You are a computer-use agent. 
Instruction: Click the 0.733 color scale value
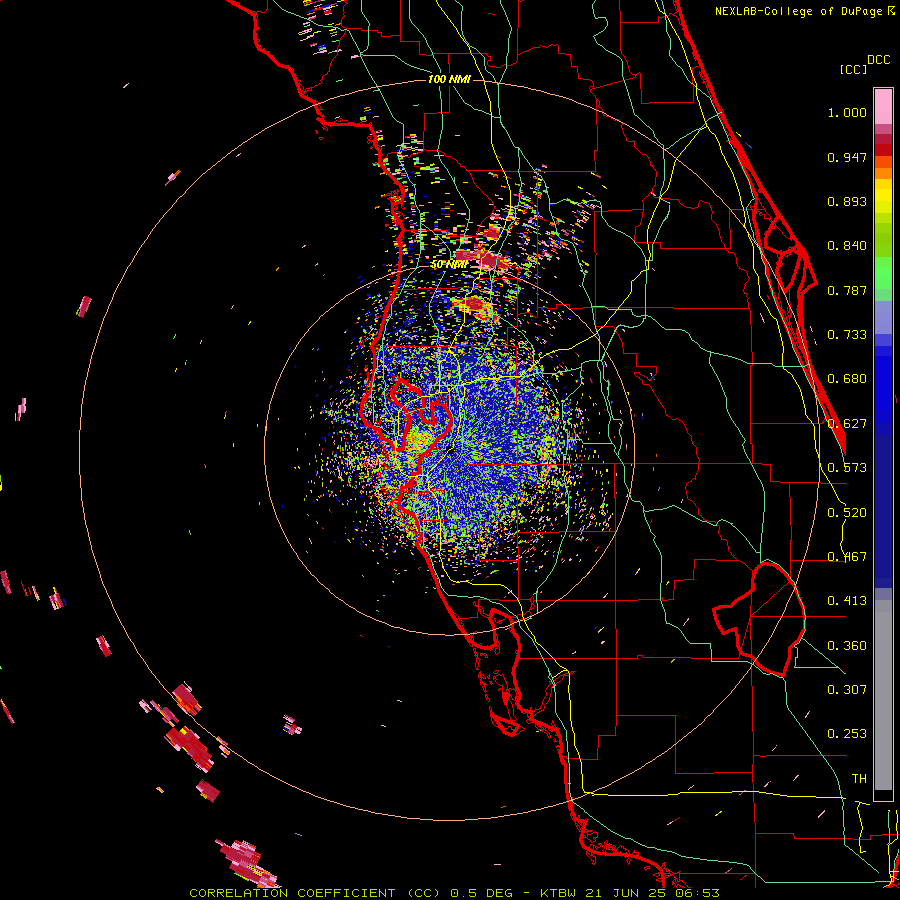847,335
